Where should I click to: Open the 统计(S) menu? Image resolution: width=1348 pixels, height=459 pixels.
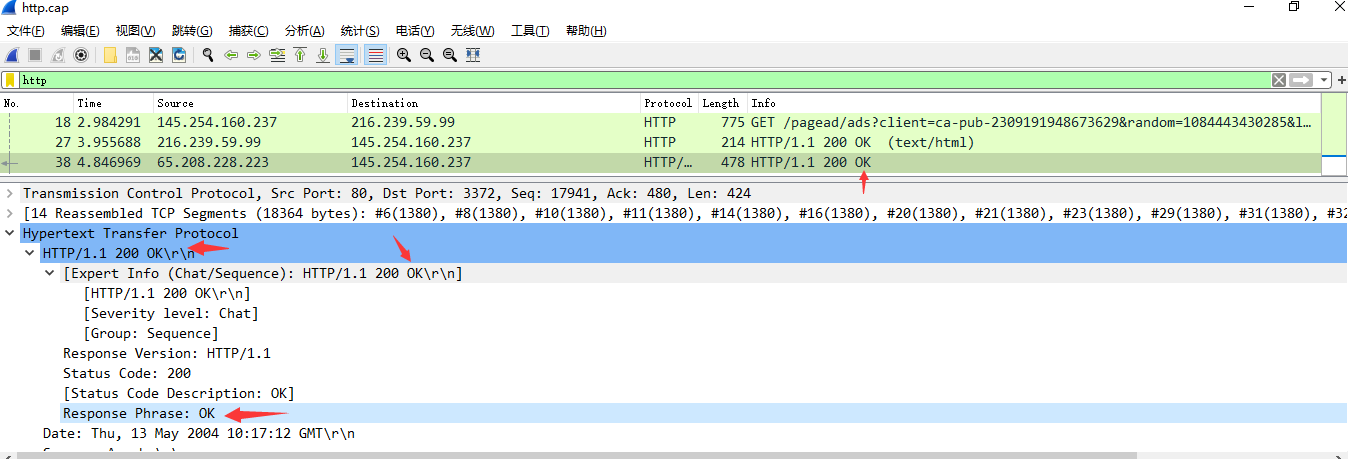point(359,31)
